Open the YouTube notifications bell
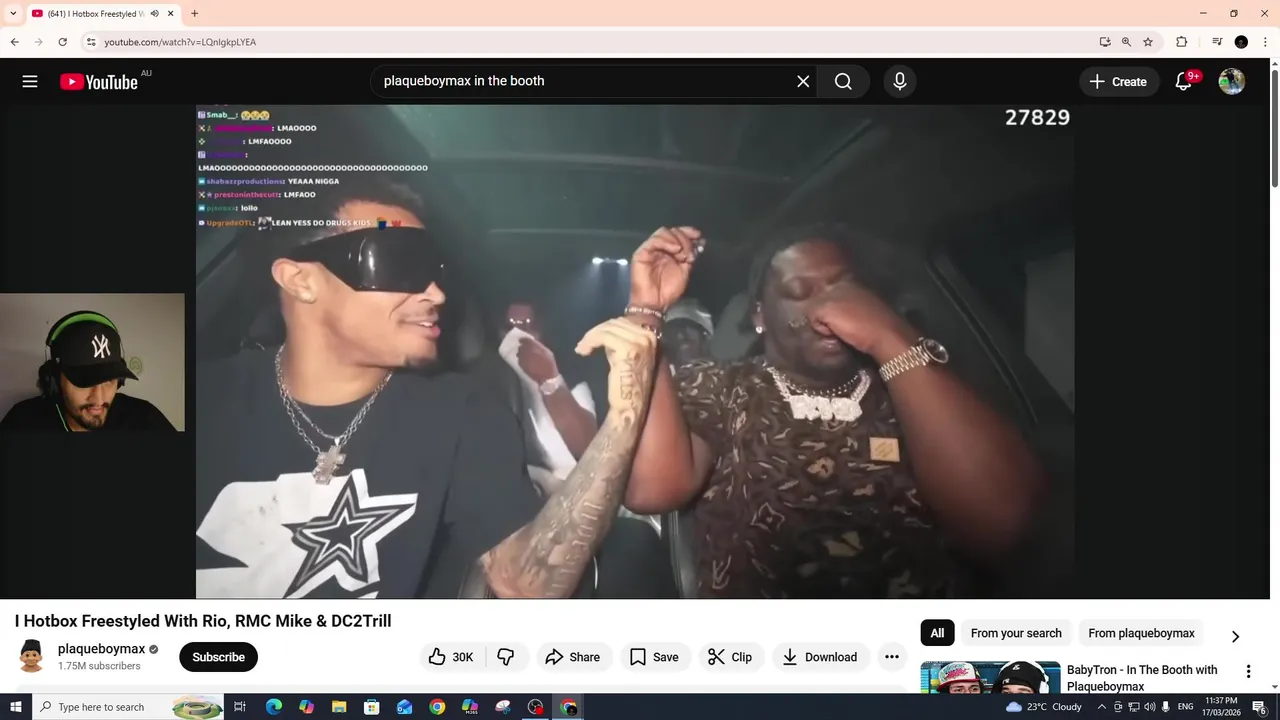The height and width of the screenshot is (720, 1280). point(1184,81)
